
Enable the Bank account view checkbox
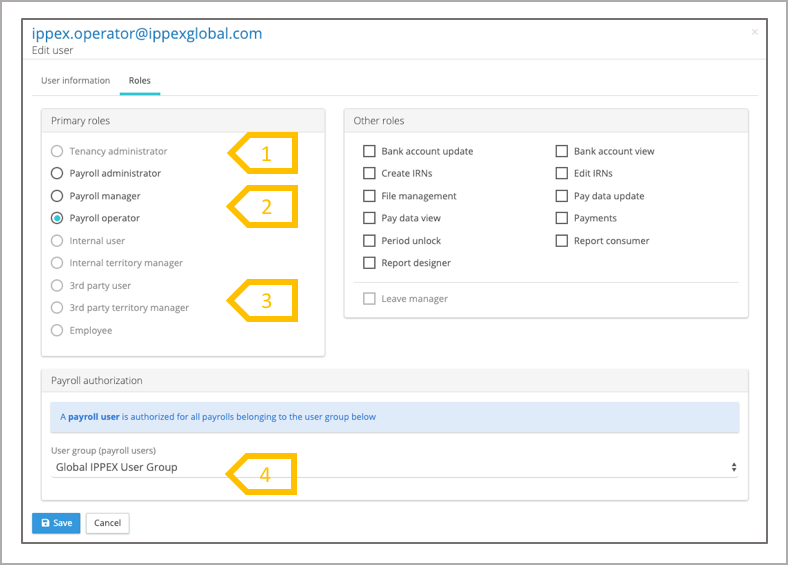pyautogui.click(x=562, y=152)
